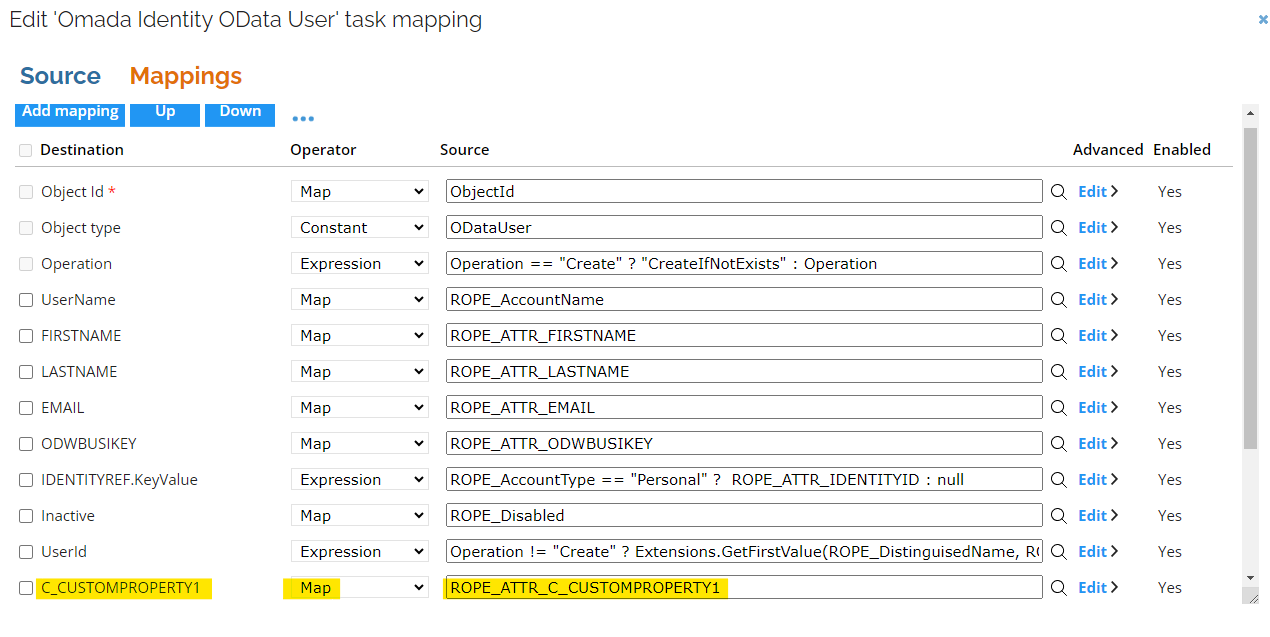Click the ODataUser source input field
The width and height of the screenshot is (1270, 637).
click(744, 228)
